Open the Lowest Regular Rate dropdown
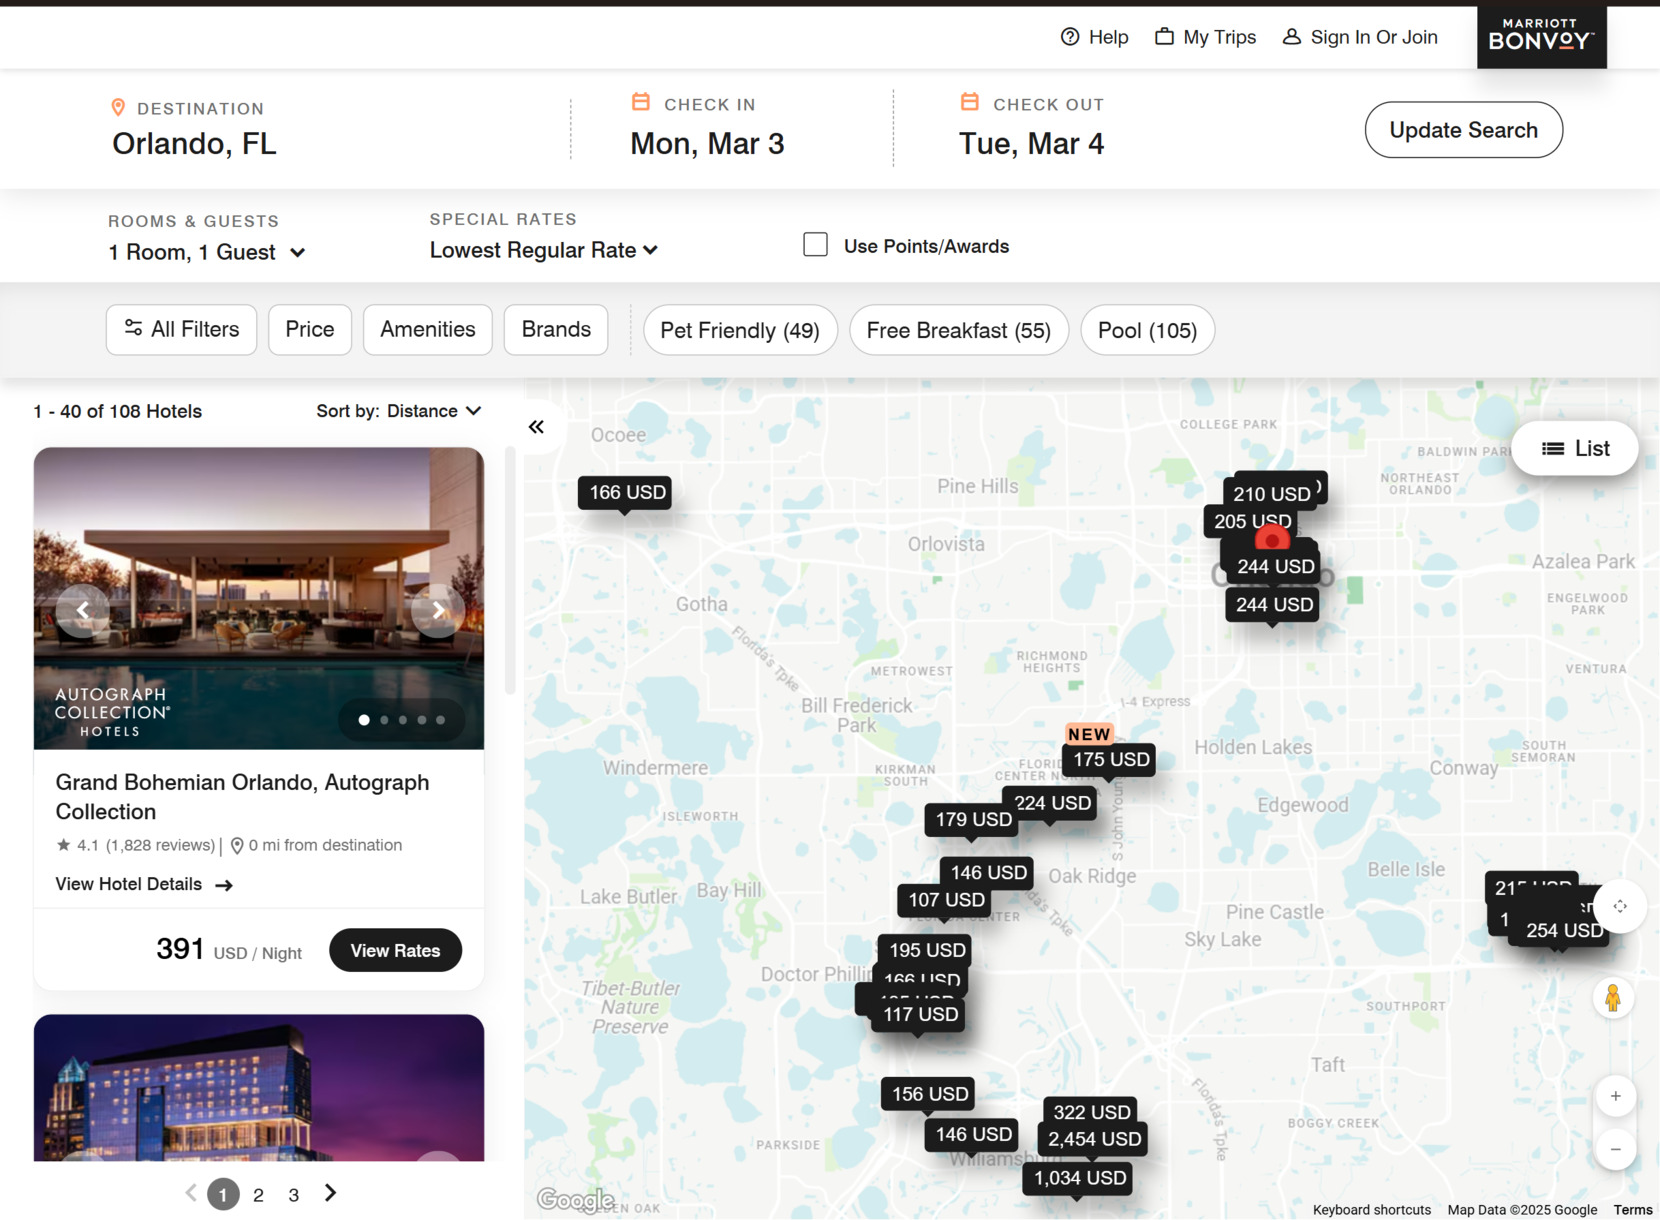 pyautogui.click(x=543, y=250)
